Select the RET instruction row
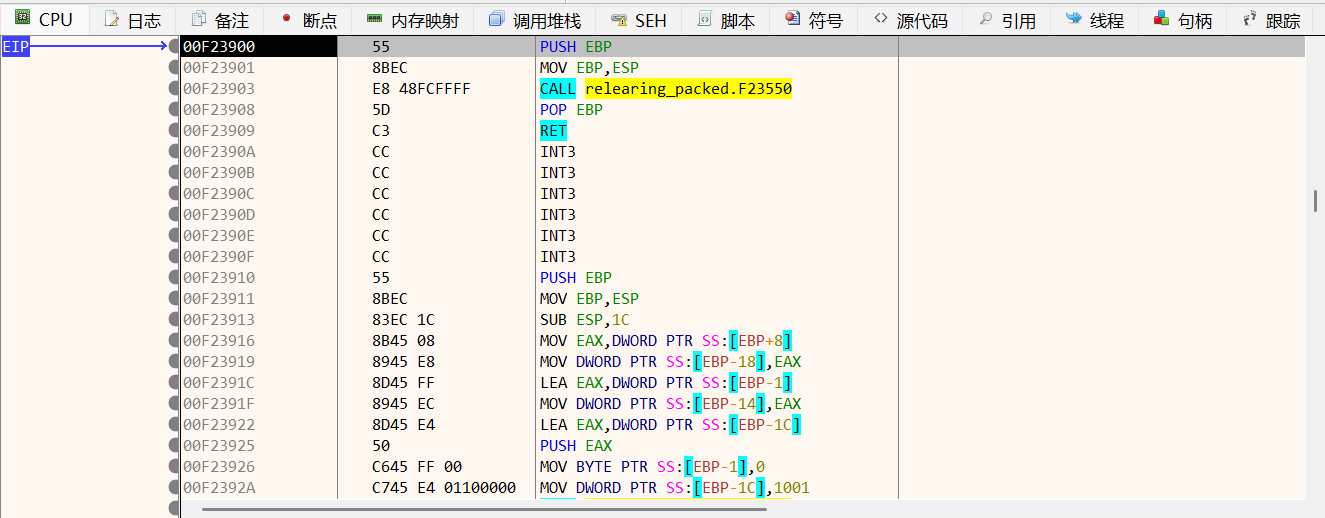This screenshot has width=1325, height=518. pos(553,131)
